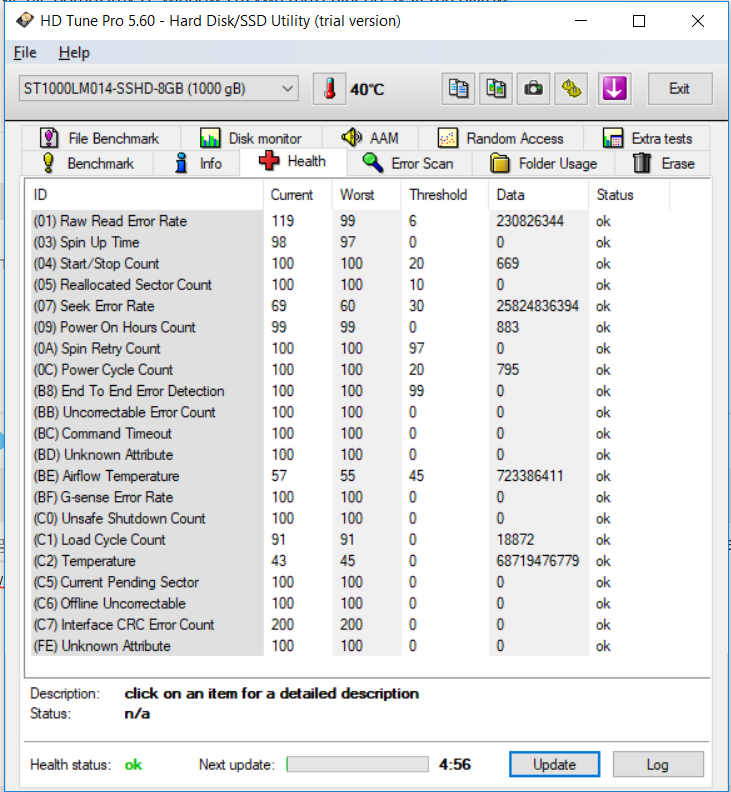Screen dimensions: 731x792
Task: Switch to the Benchmark tab
Action: point(87,163)
